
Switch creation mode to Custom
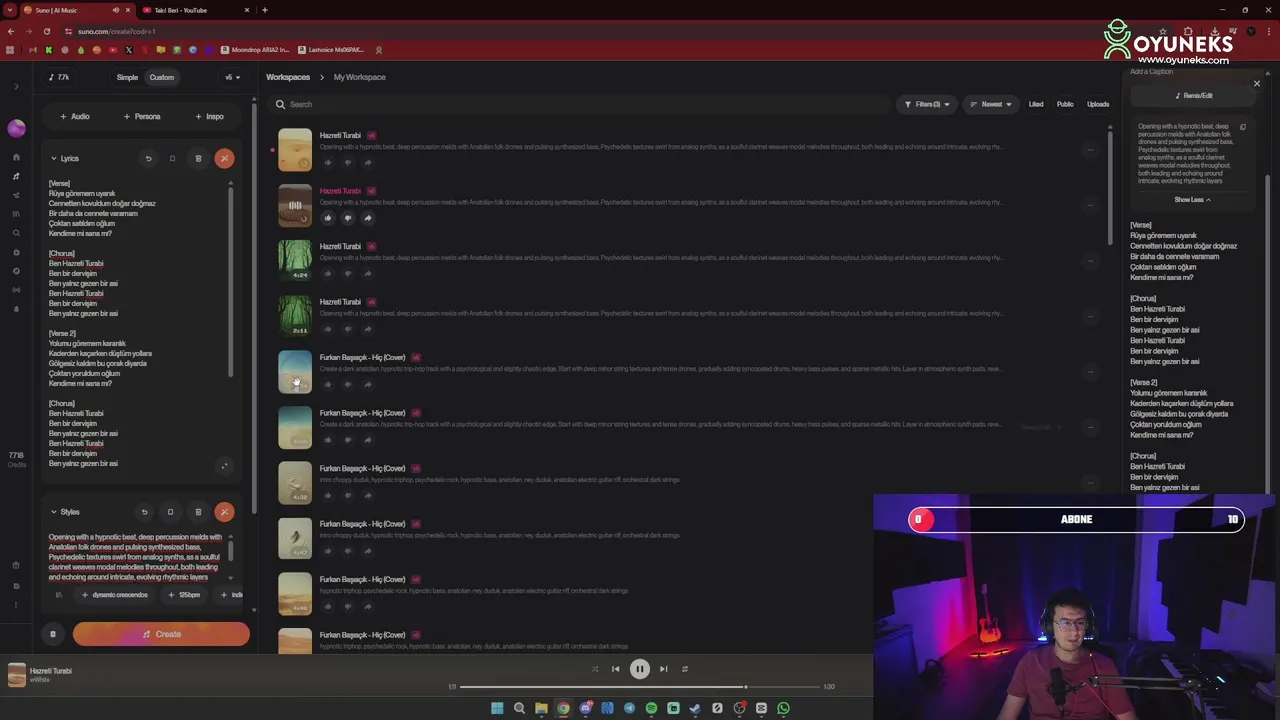pos(161,77)
